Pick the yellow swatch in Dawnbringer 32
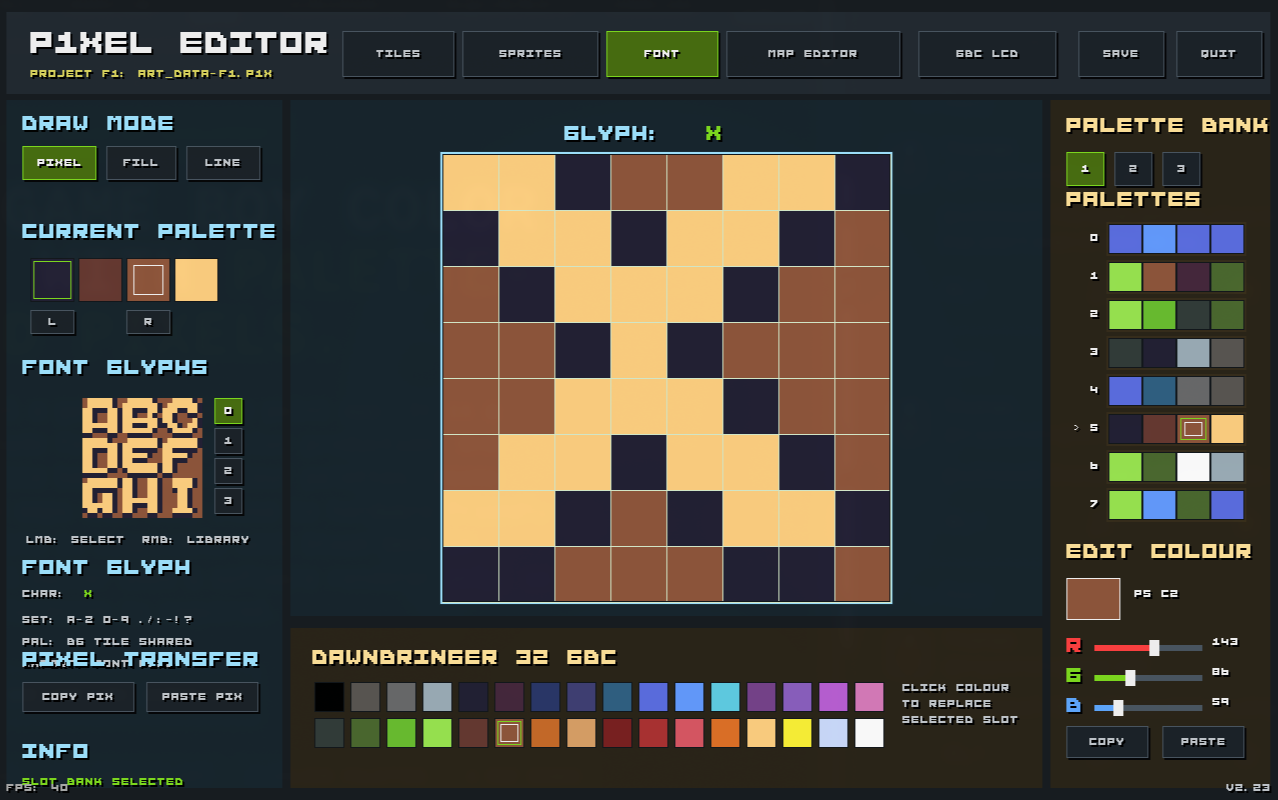Viewport: 1278px width, 800px height. [x=797, y=733]
